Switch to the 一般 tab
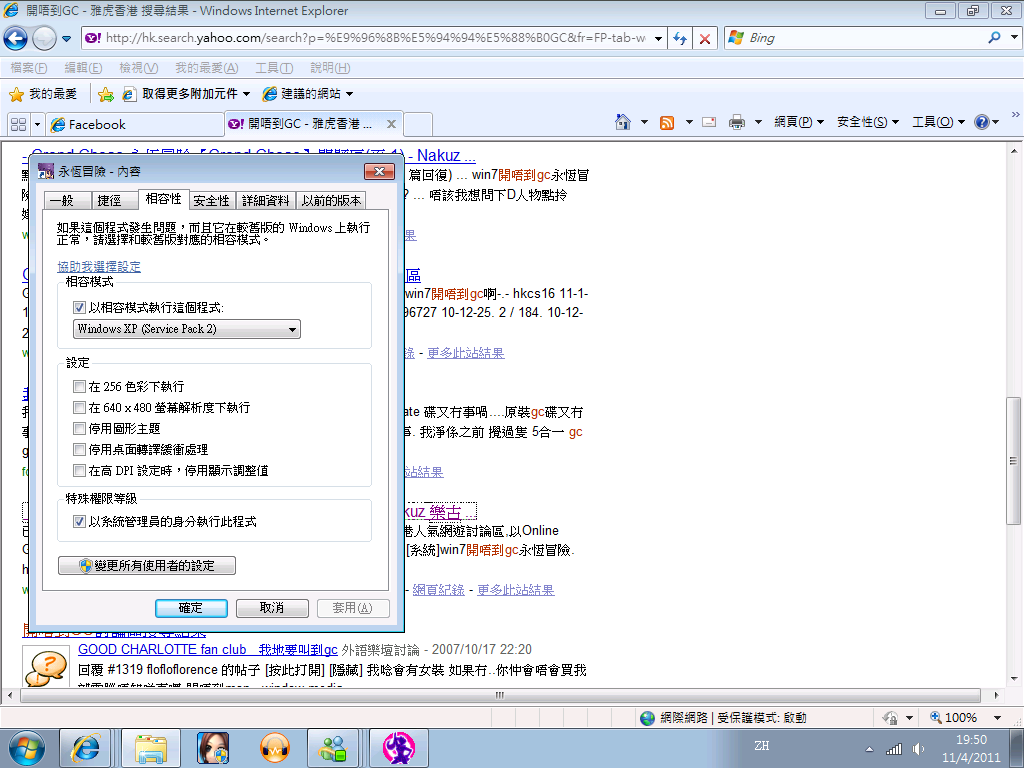 tap(61, 200)
